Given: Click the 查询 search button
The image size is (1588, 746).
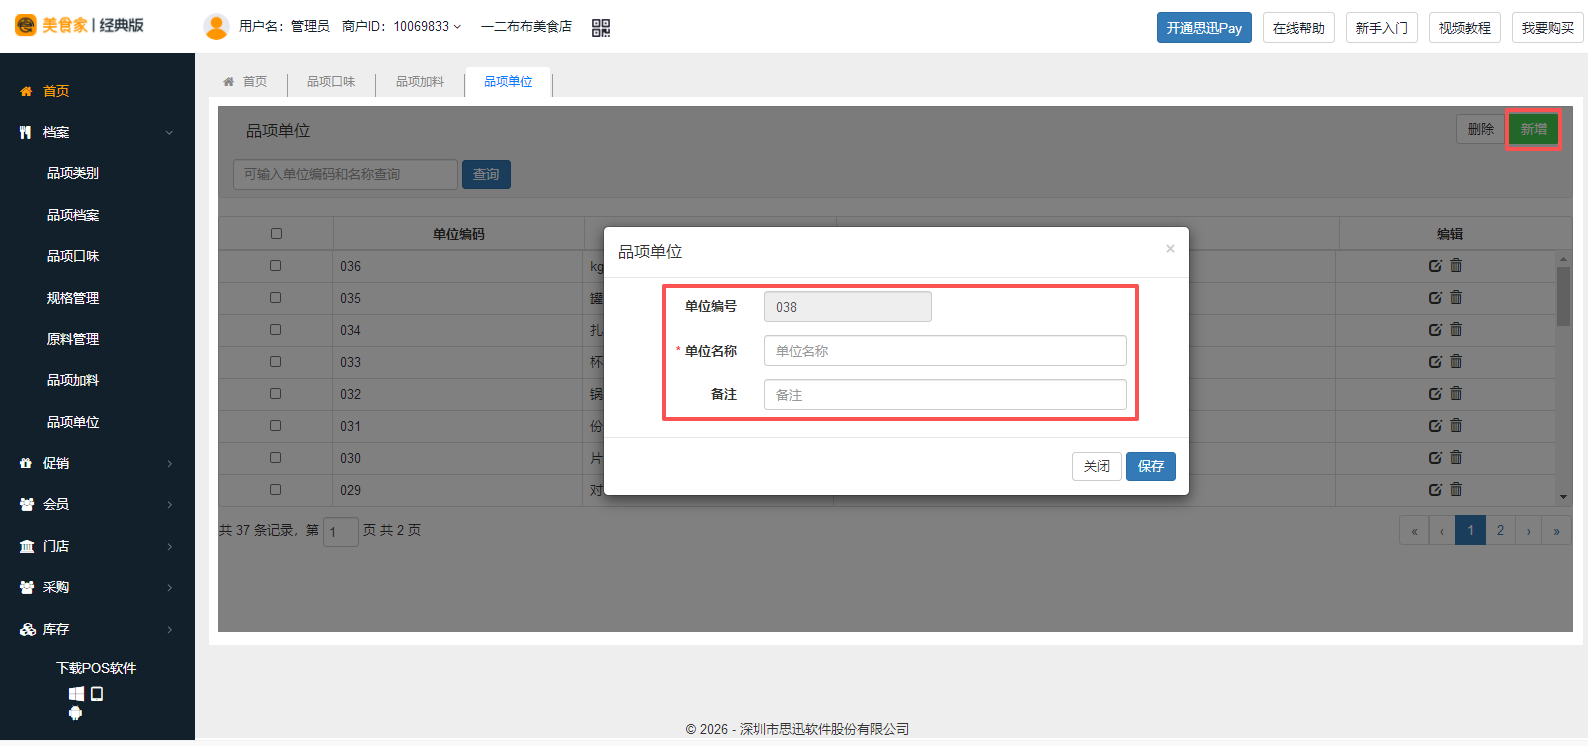Looking at the screenshot, I should [486, 175].
